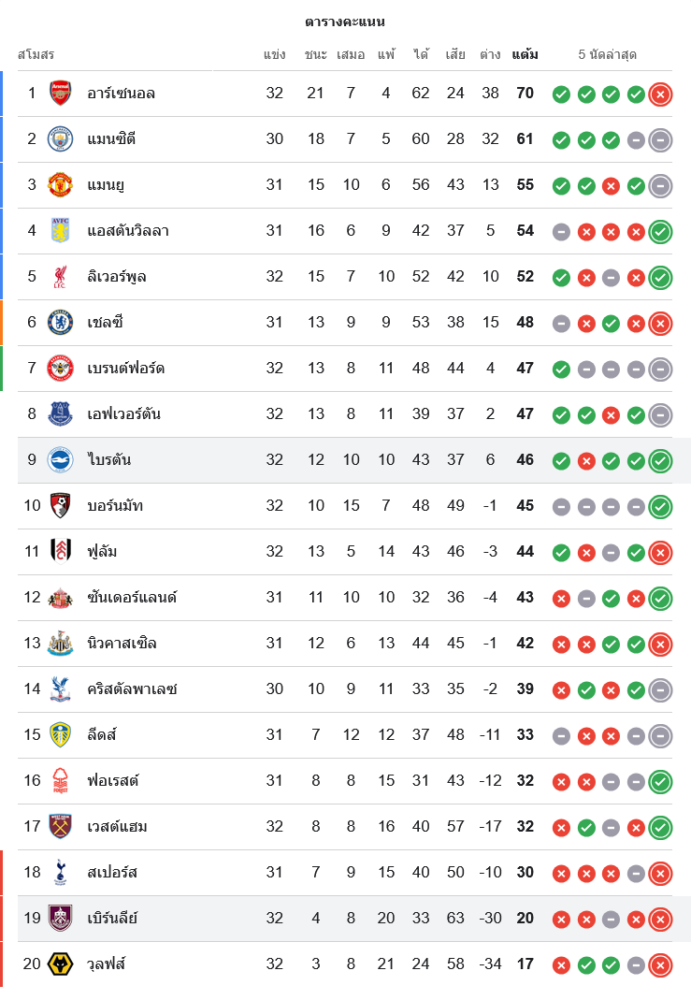
Task: Click the Arsenal club crest
Action: [61, 93]
